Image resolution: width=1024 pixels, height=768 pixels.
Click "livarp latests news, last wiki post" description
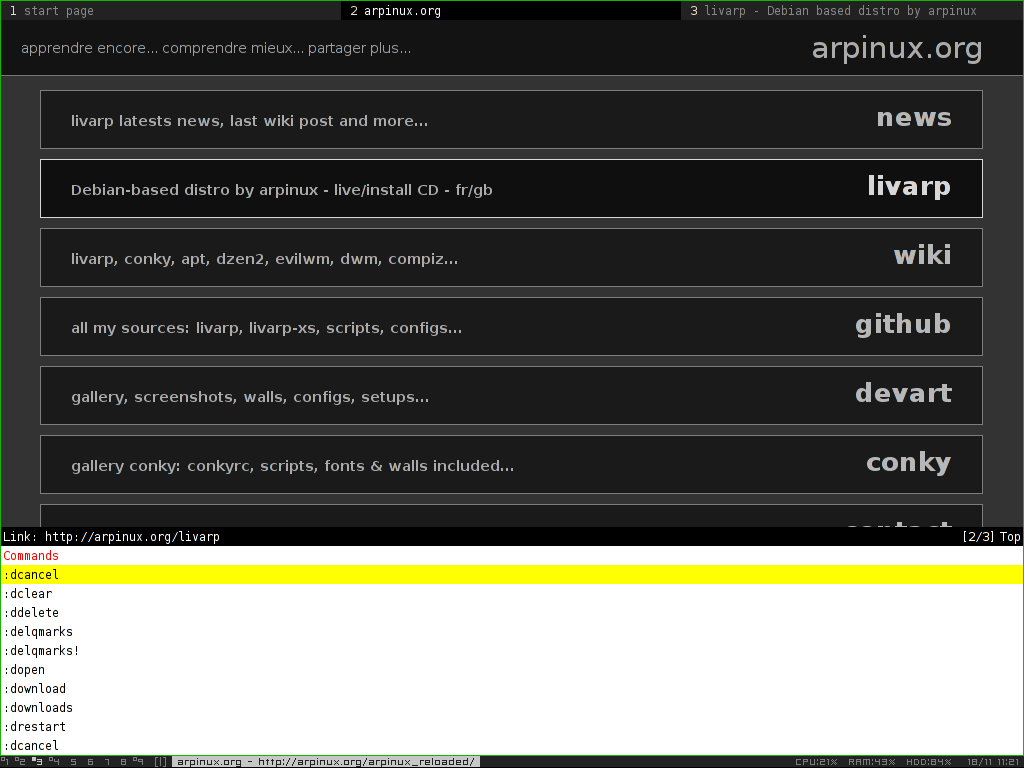tap(249, 121)
